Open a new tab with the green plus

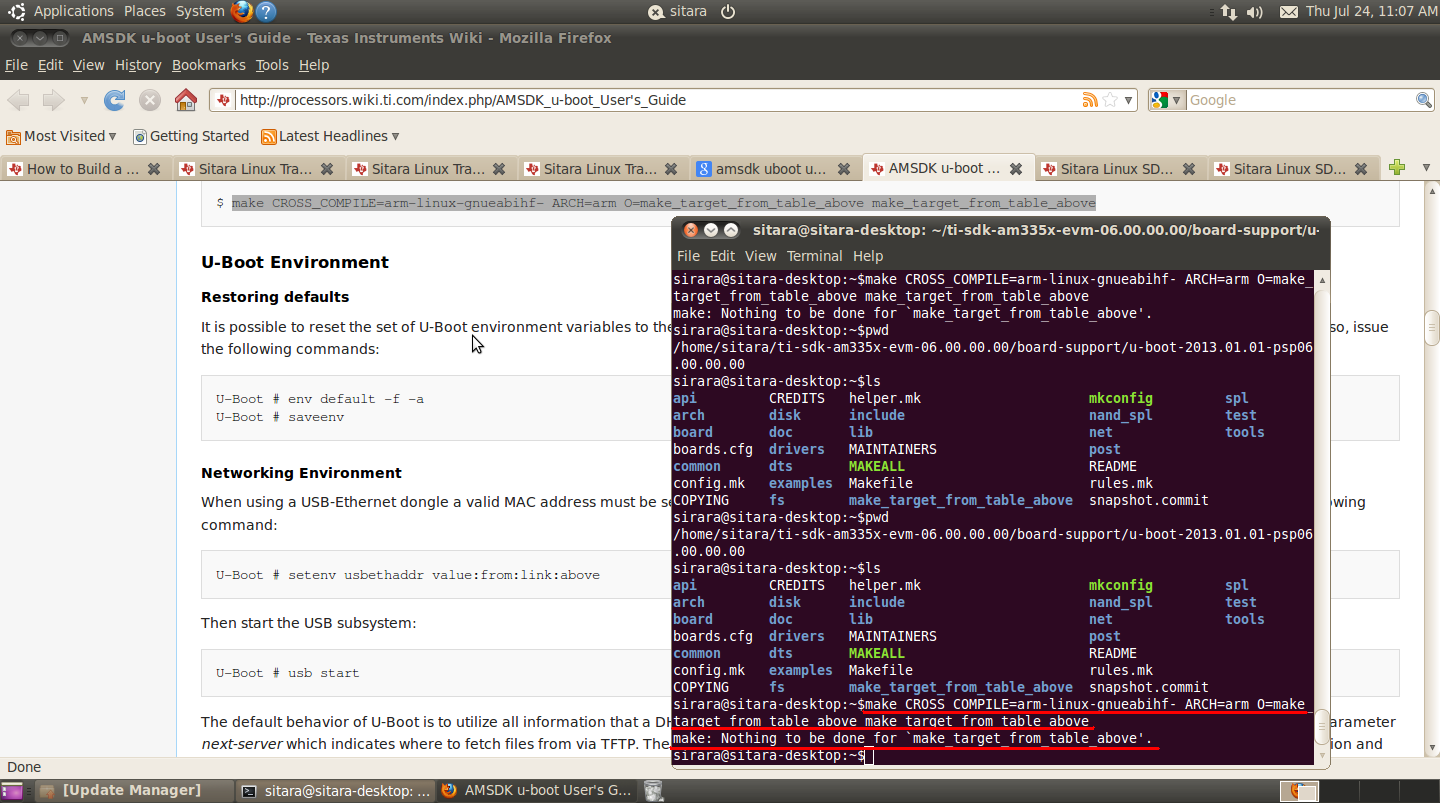click(x=1397, y=167)
